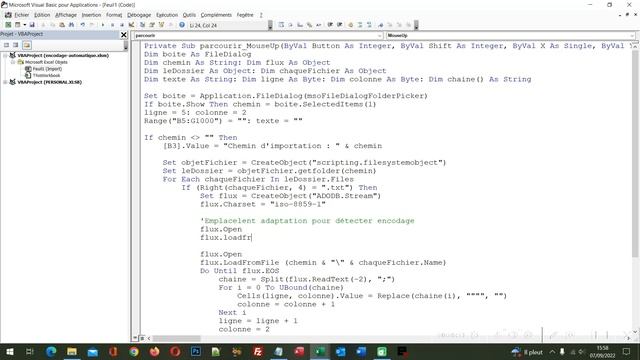The image size is (640, 360).
Task: Click the Project Explorer toolbar icon
Action: 142,25
